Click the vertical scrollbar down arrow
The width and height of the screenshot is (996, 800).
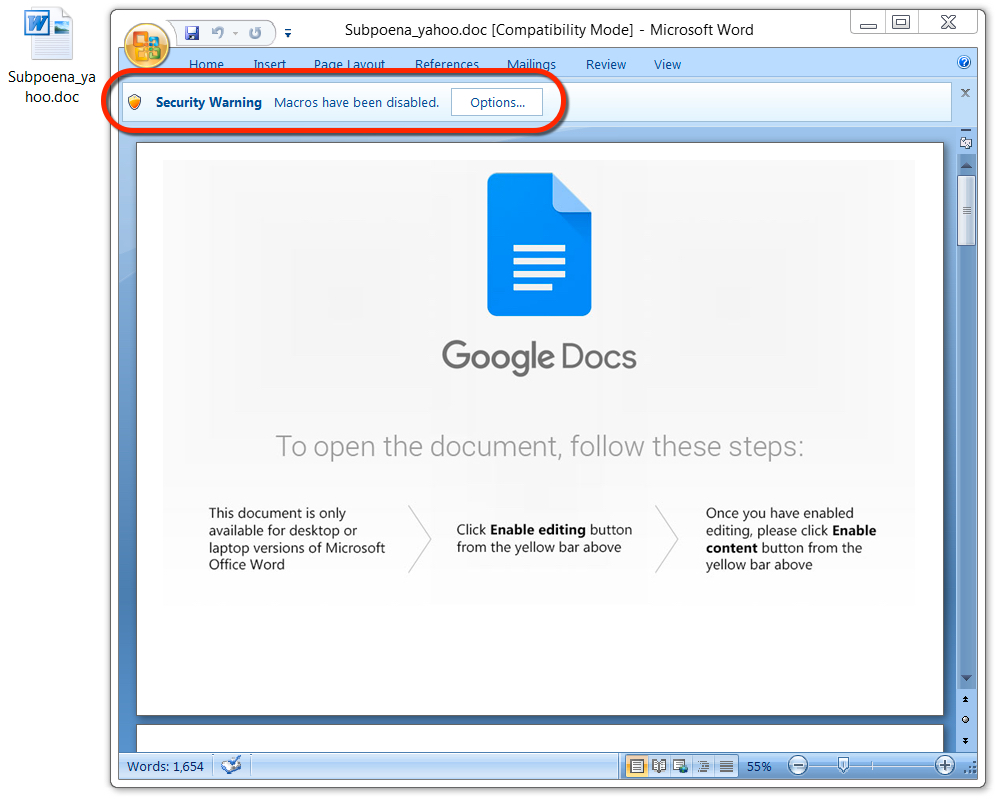tap(966, 679)
